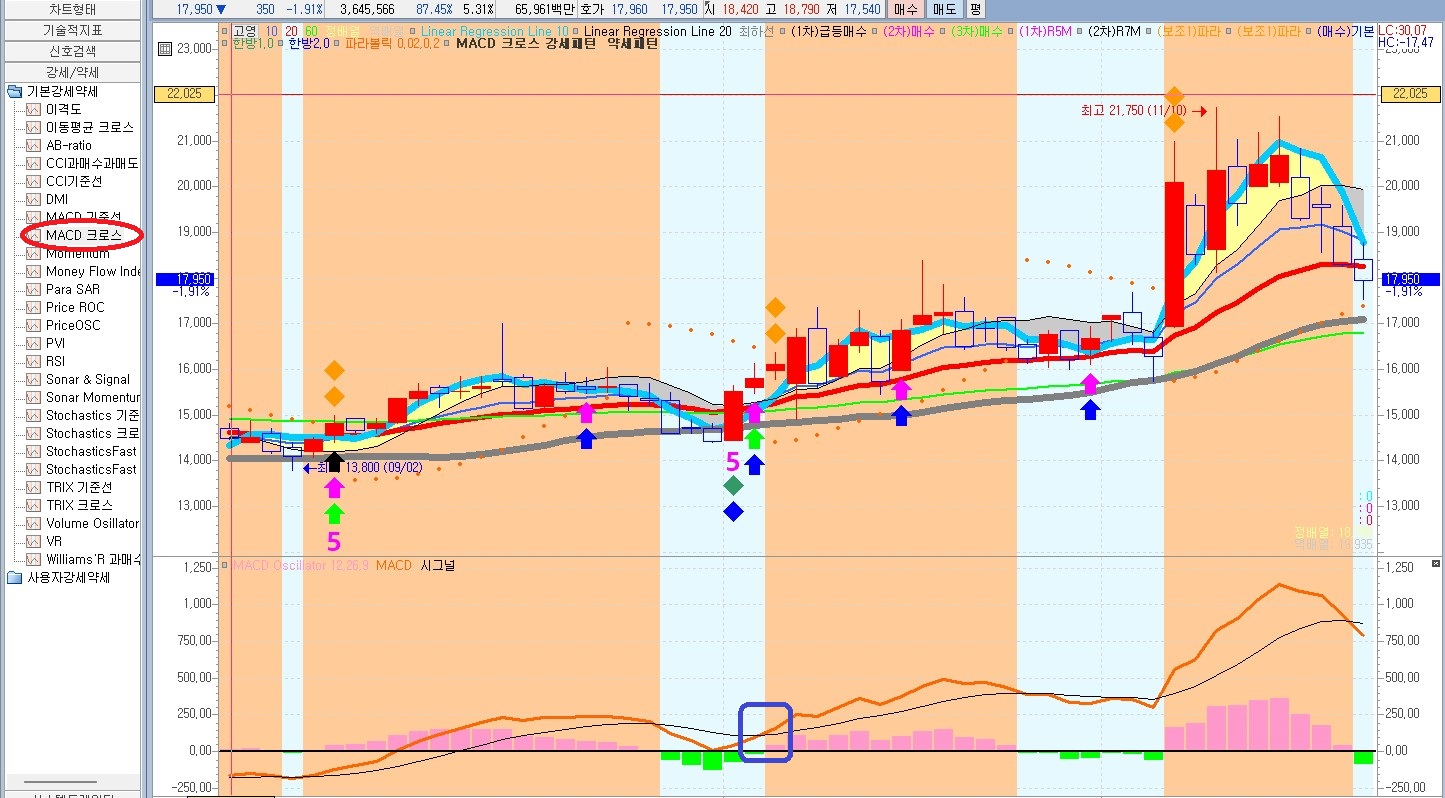The width and height of the screenshot is (1445, 798).
Task: Select the Price ROC indicator icon
Action: [33, 308]
